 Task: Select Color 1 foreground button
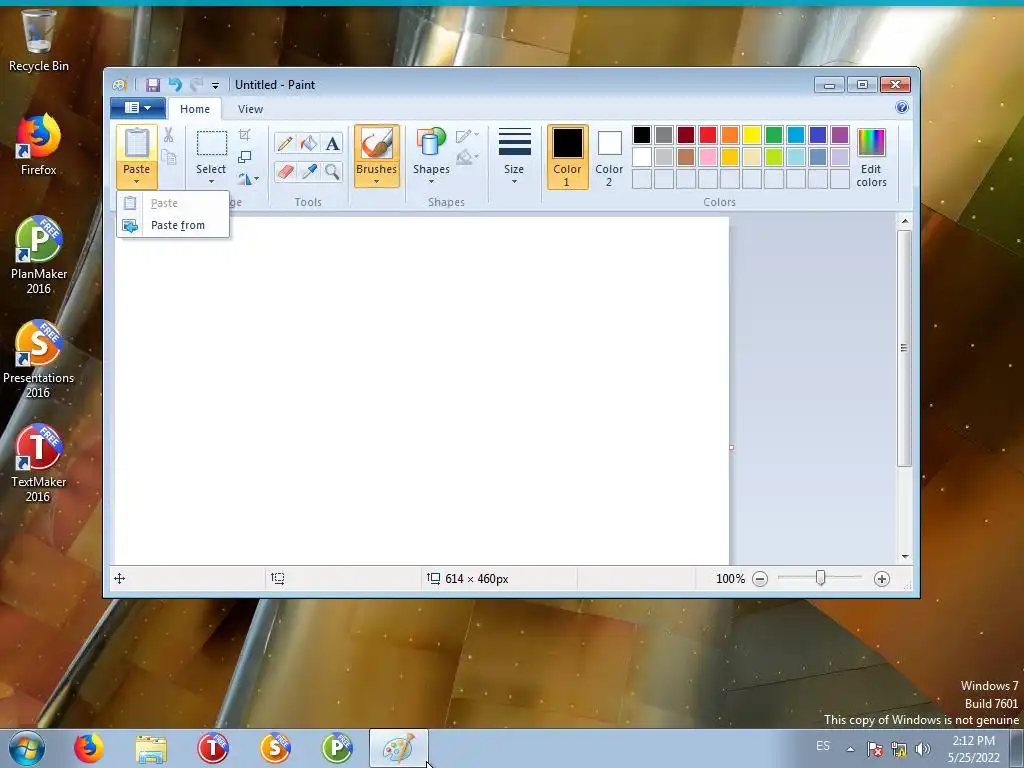pos(567,157)
